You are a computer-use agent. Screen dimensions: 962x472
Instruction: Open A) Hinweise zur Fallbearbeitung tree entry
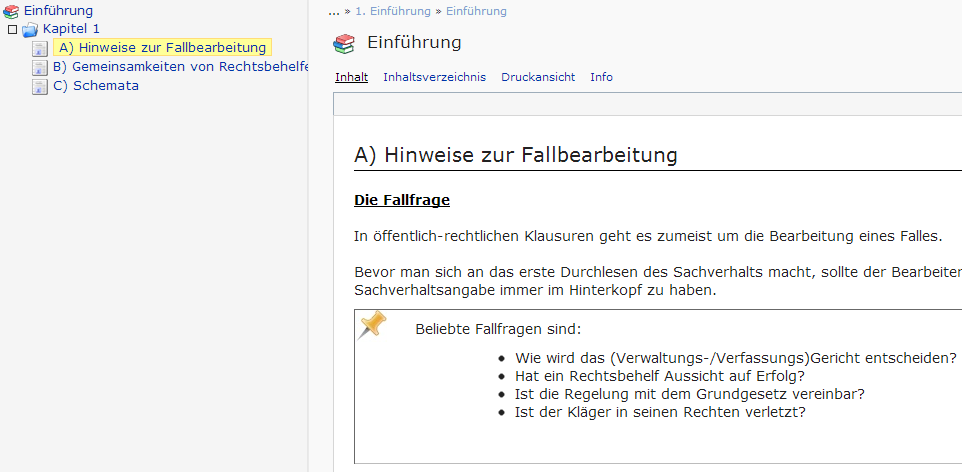point(162,48)
